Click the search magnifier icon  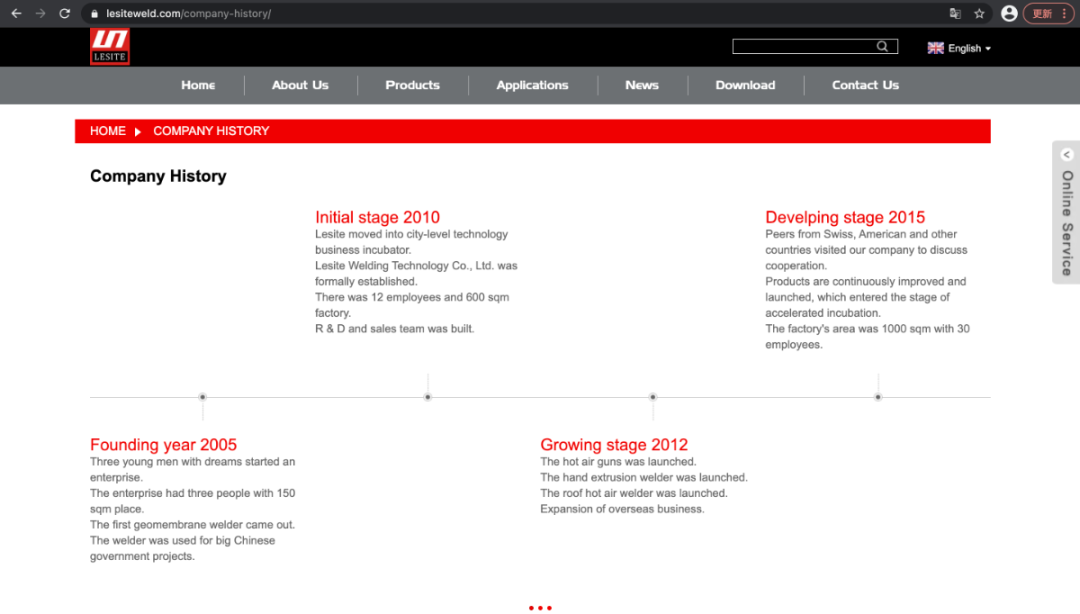pos(882,46)
